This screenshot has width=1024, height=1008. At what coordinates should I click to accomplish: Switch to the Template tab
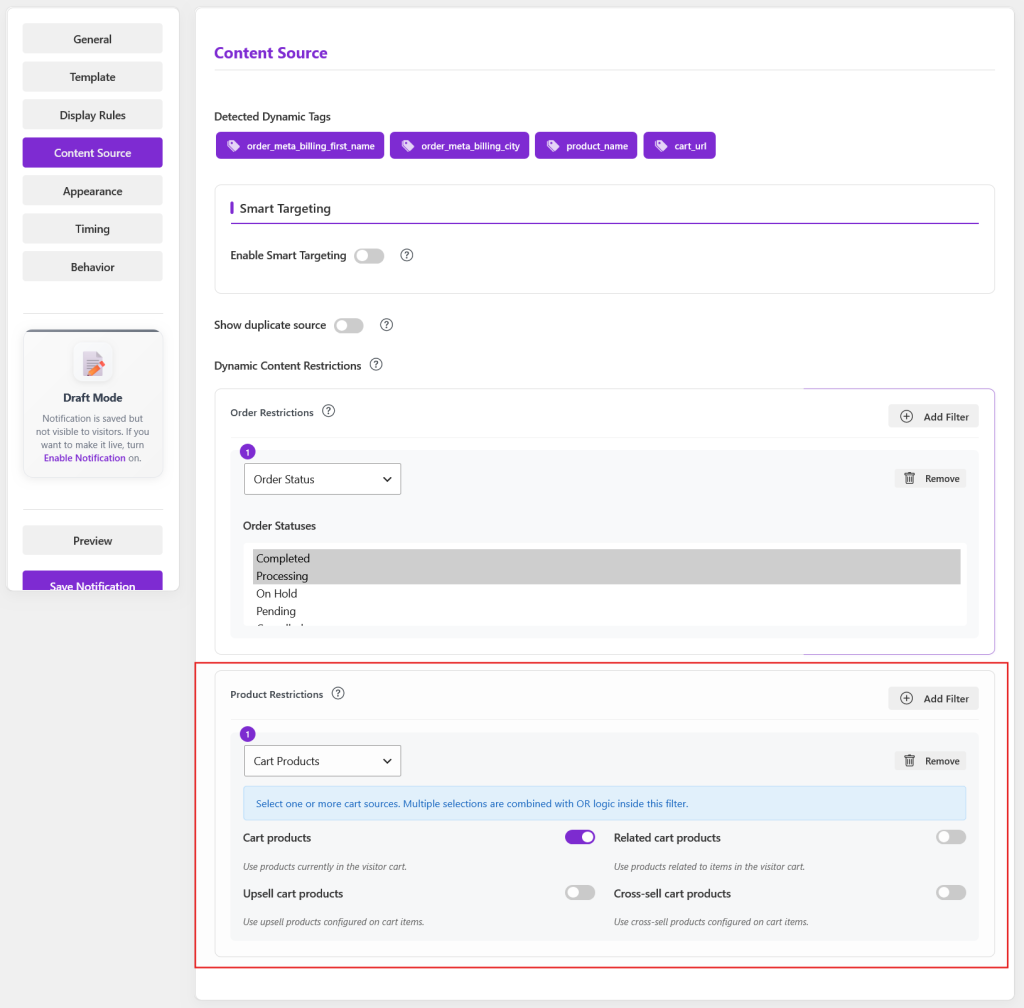click(x=93, y=76)
